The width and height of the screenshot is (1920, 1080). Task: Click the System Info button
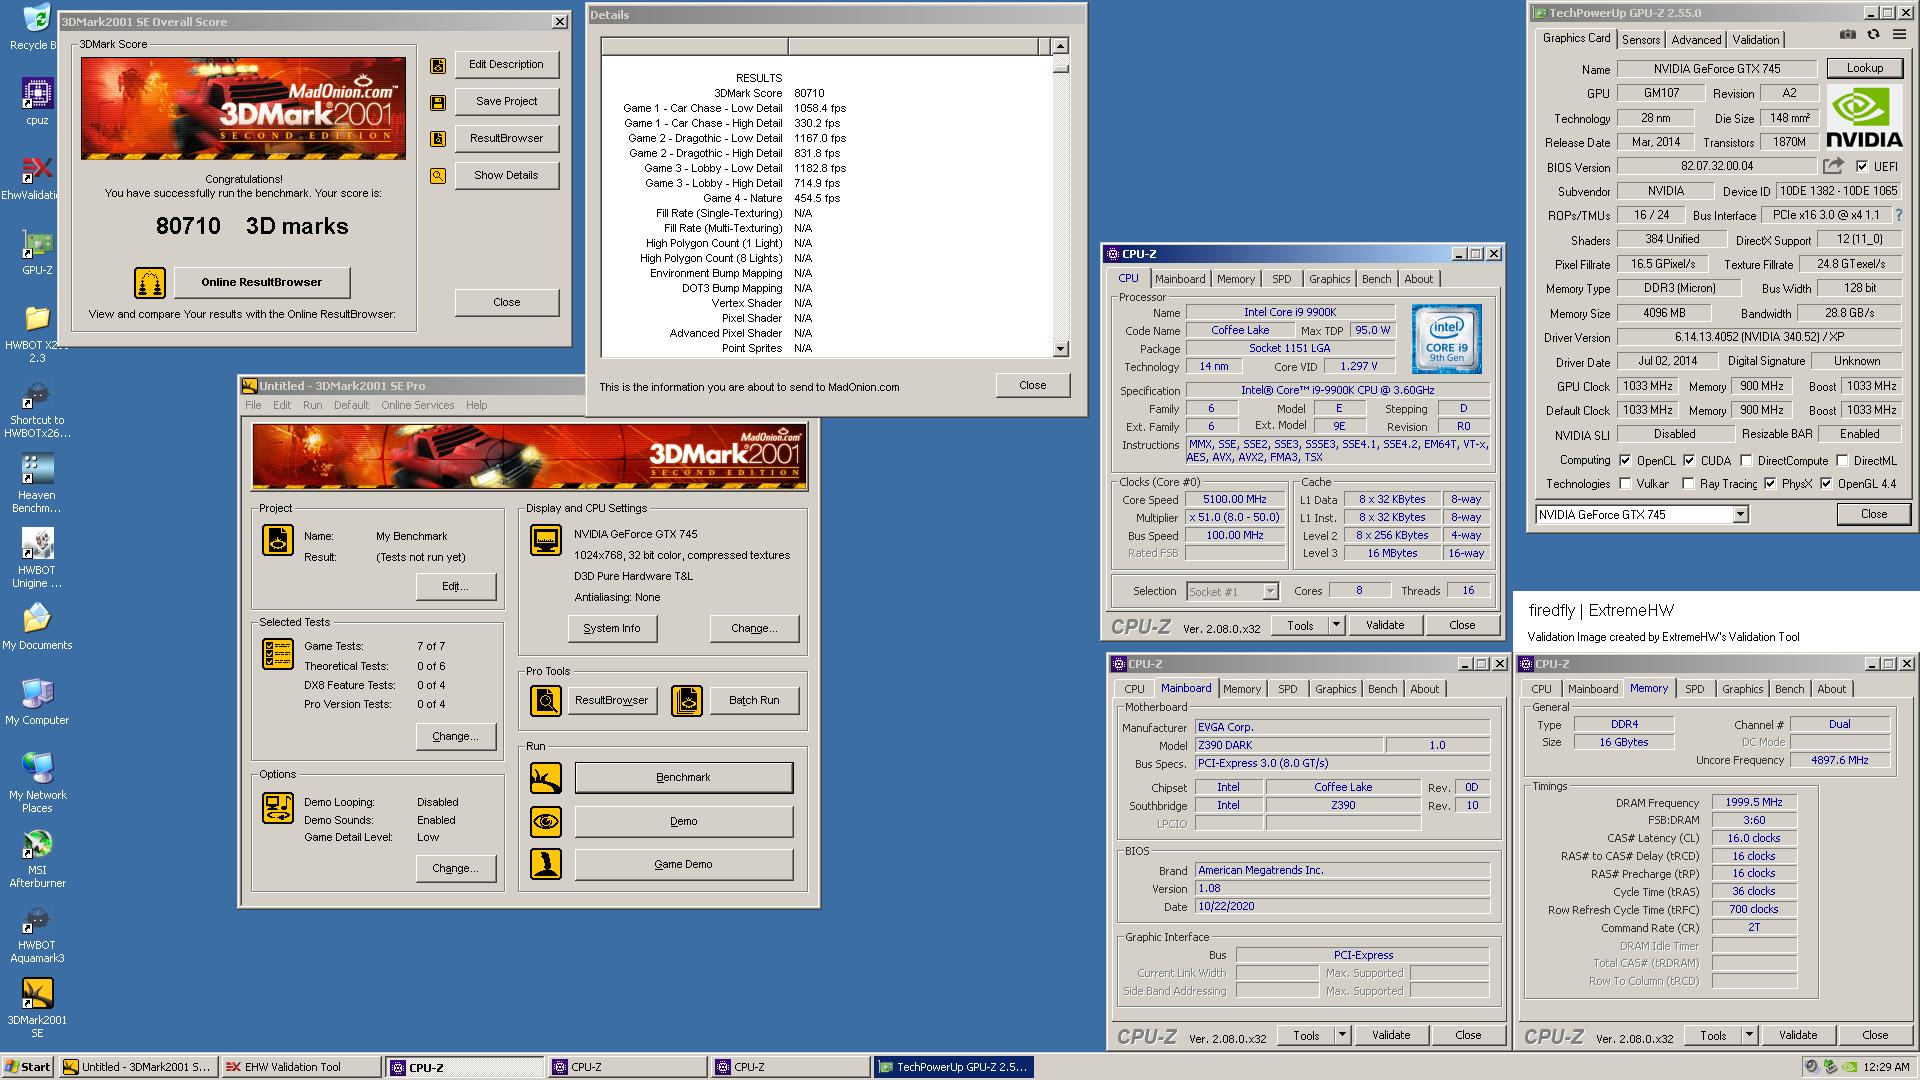(x=611, y=628)
